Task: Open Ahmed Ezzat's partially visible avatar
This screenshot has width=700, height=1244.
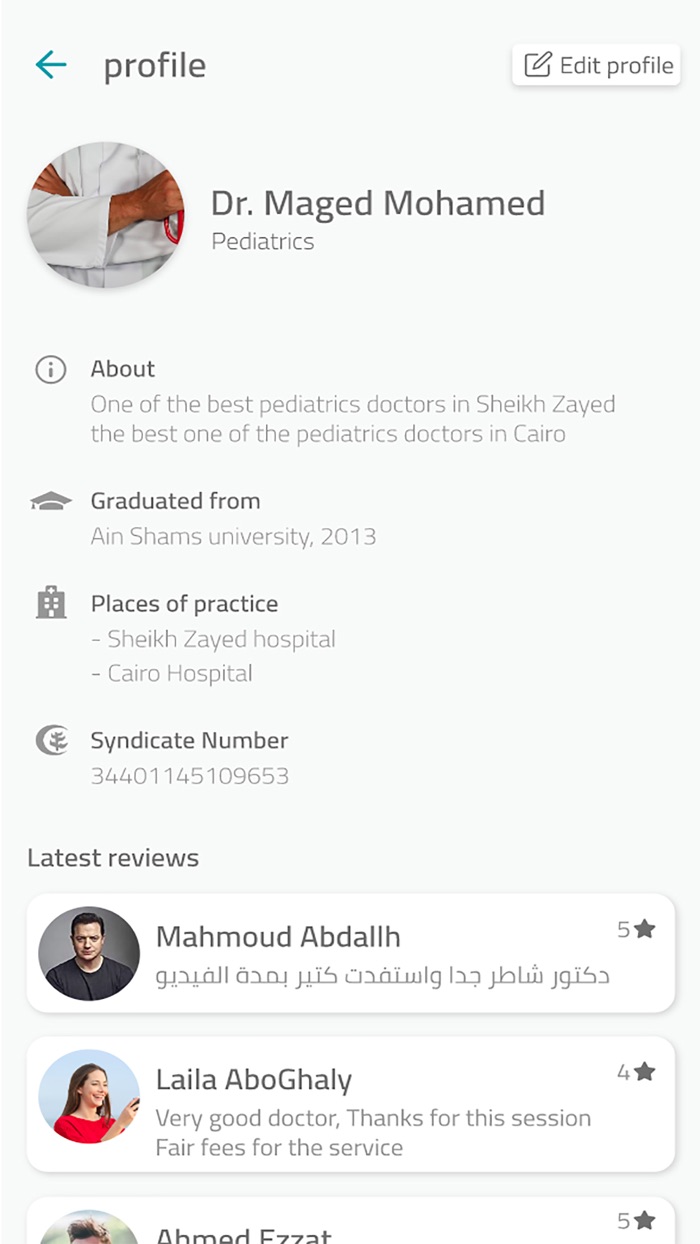Action: tap(89, 1229)
